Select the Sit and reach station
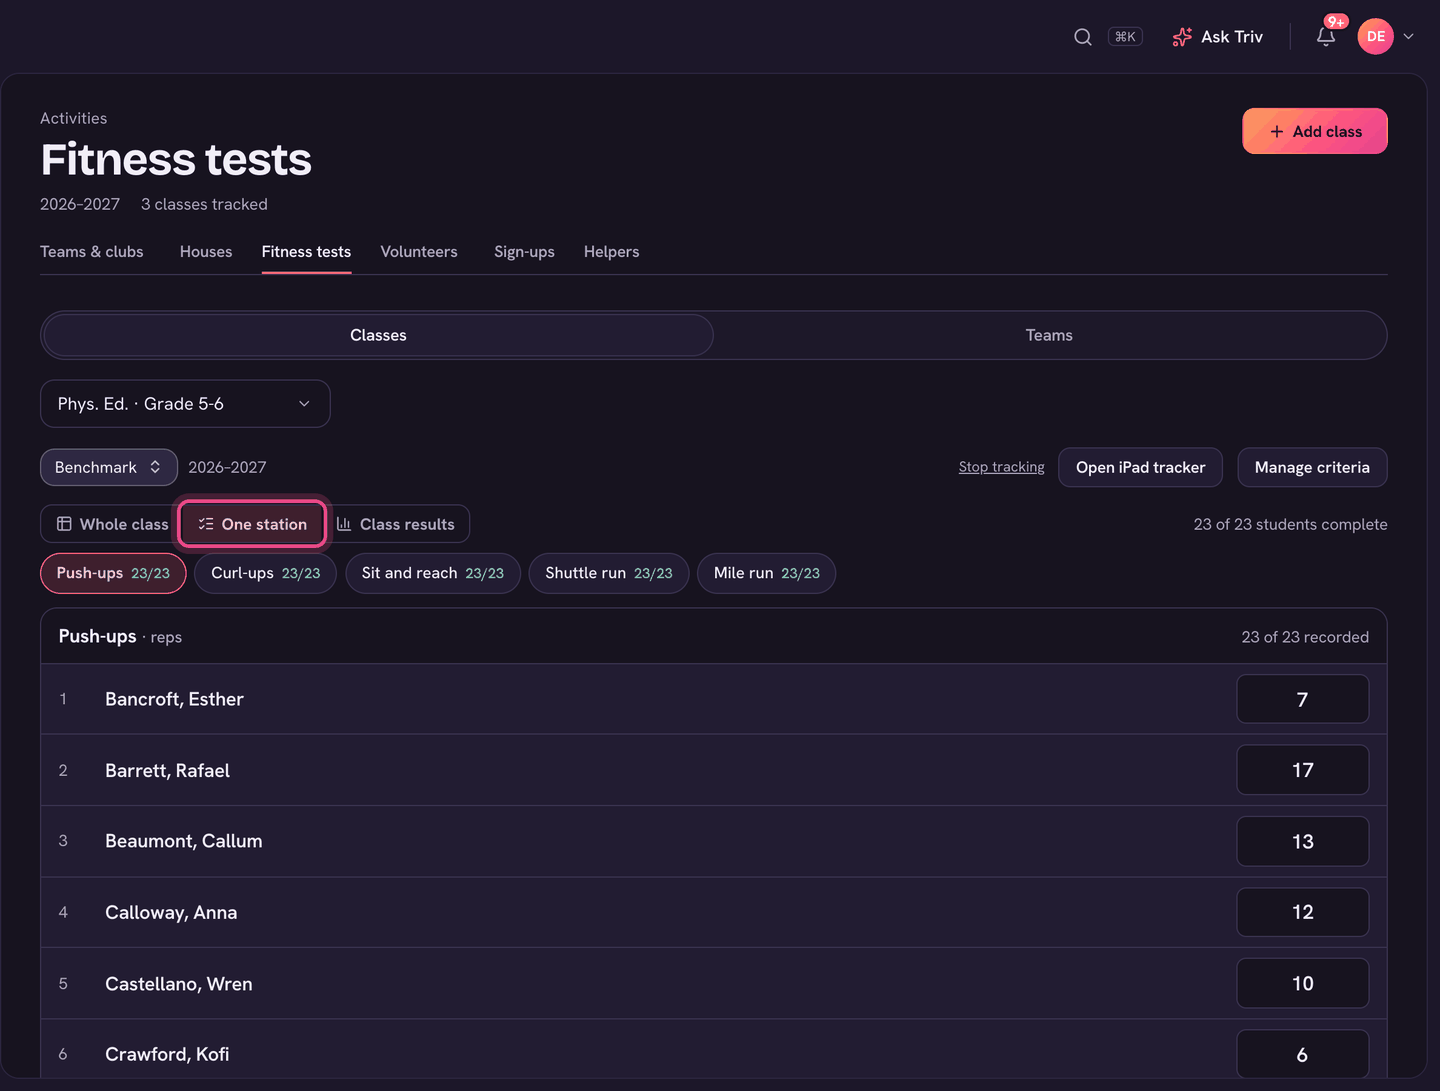1440x1091 pixels. pos(433,573)
